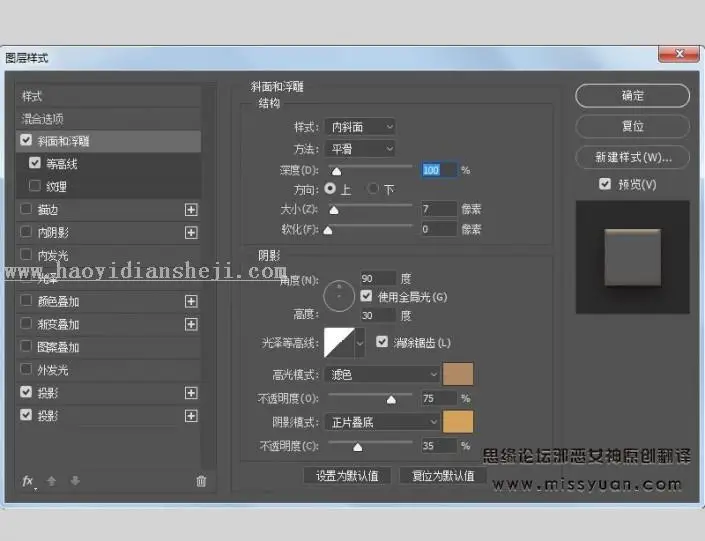This screenshot has width=705, height=541.
Task: Click the 深度 slider handle
Action: 336,171
